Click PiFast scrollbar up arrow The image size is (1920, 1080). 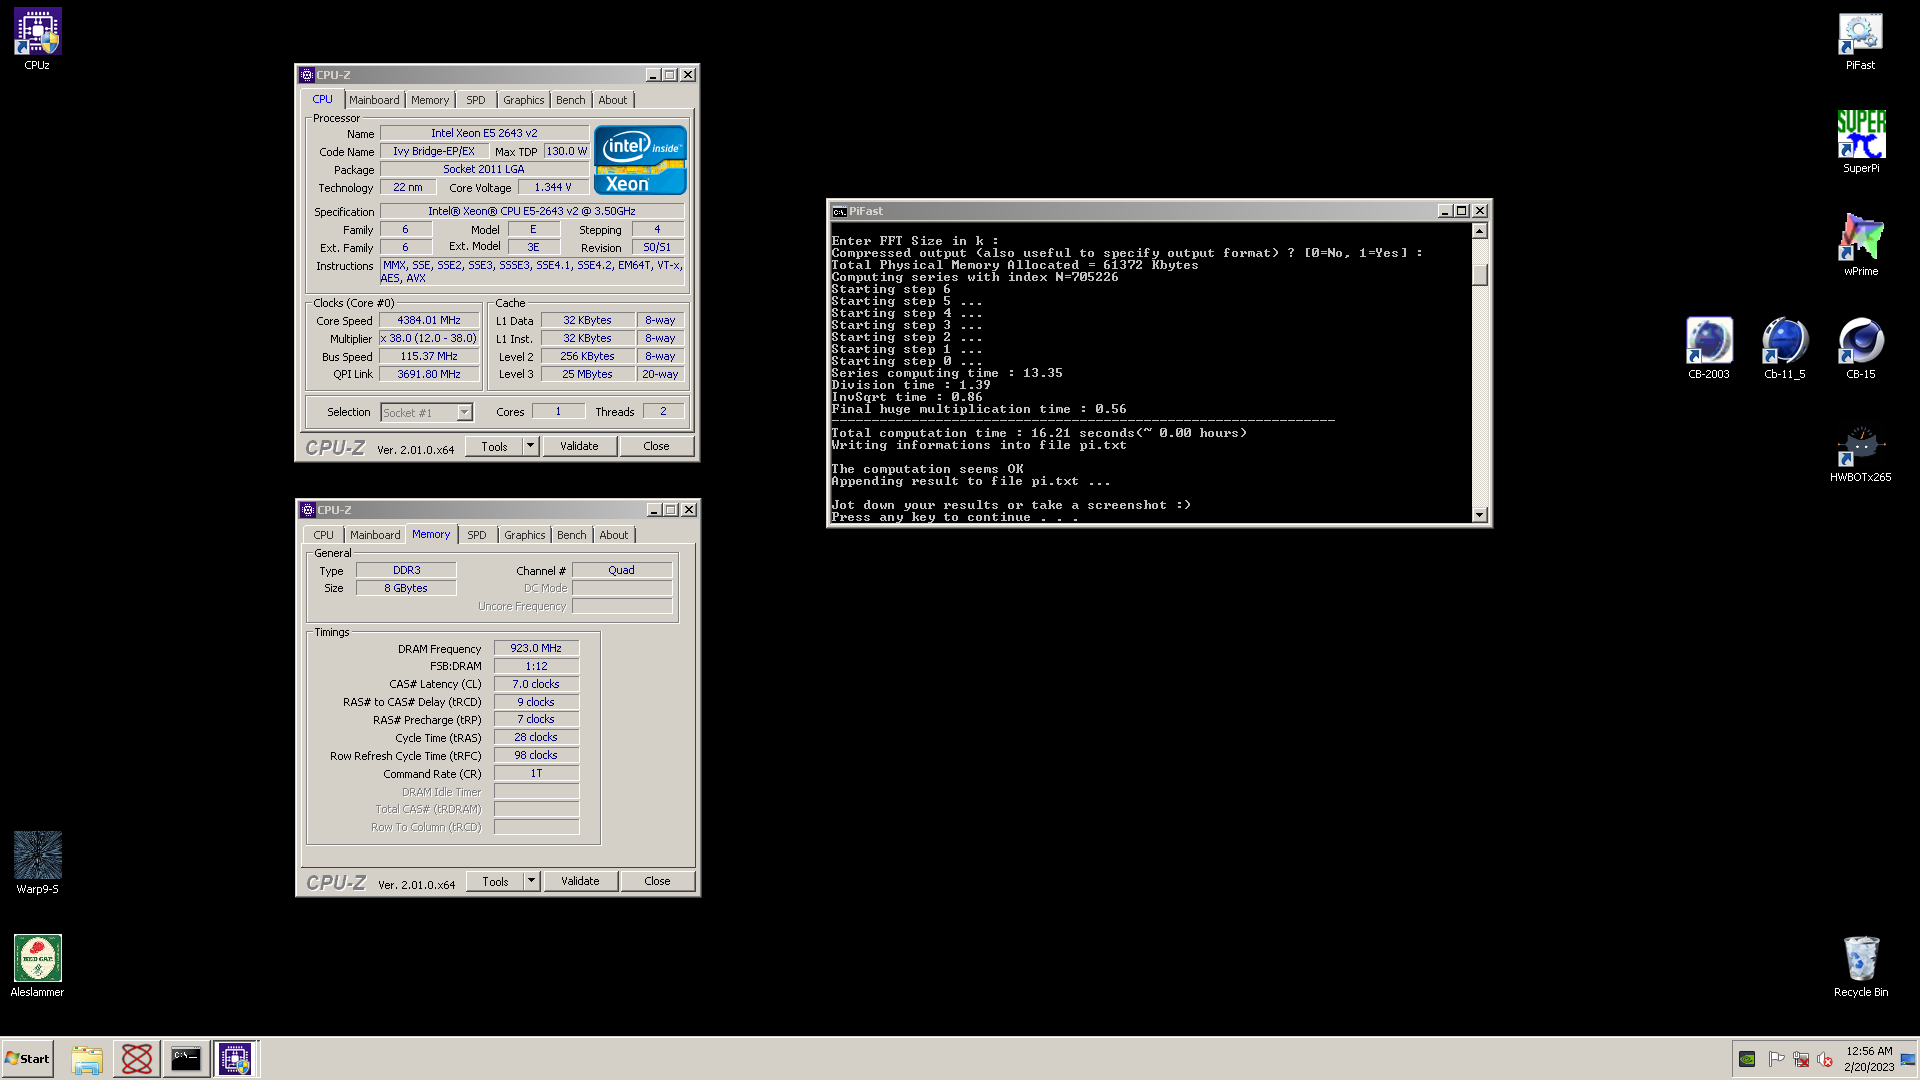(x=1480, y=231)
